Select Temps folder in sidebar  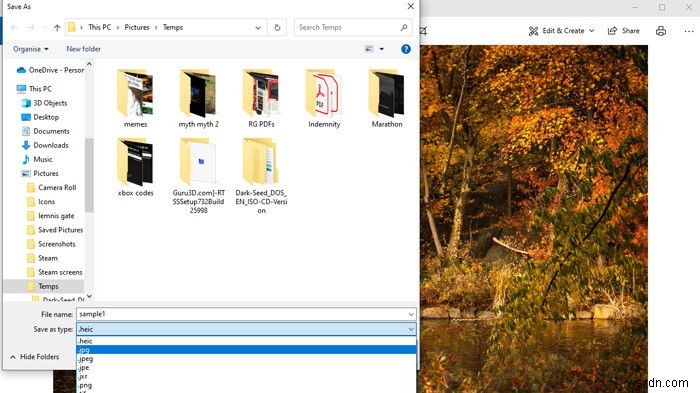point(44,286)
